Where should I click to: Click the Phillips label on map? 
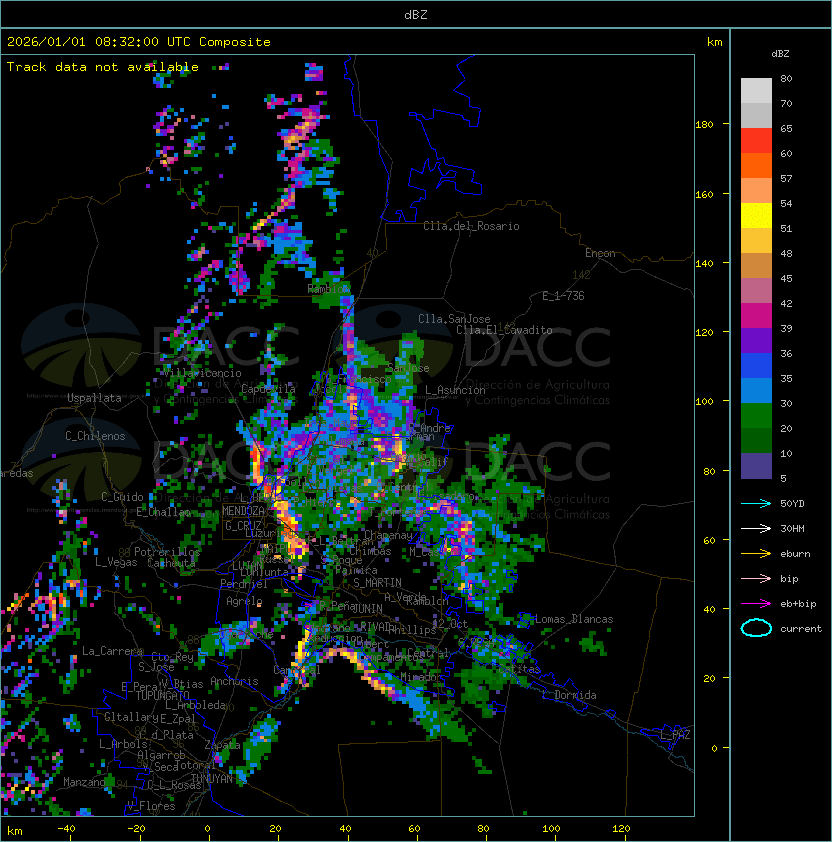pyautogui.click(x=412, y=630)
